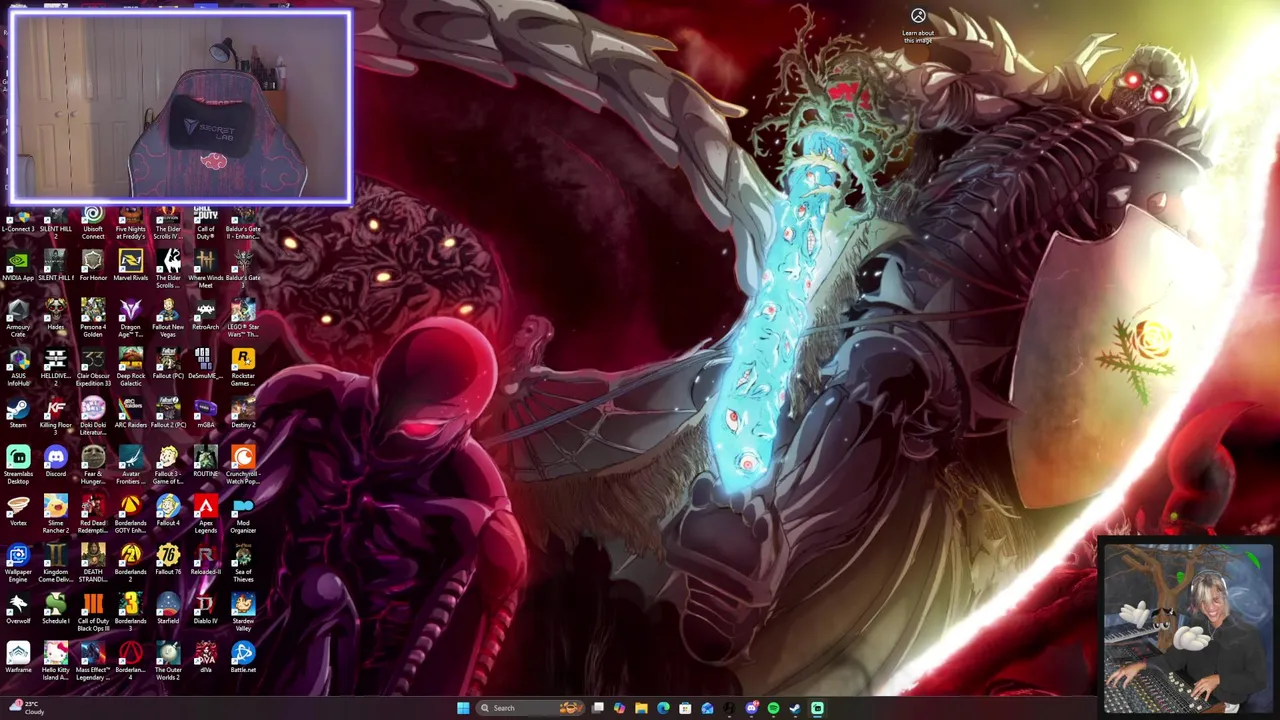Open the Fallout 76 desktop icon
1280x720 pixels.
pyautogui.click(x=168, y=560)
